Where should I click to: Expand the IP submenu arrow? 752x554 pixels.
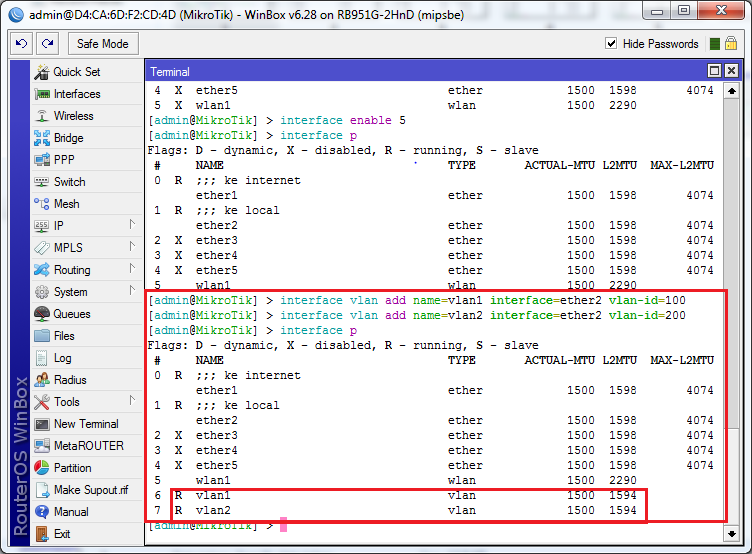click(x=132, y=224)
